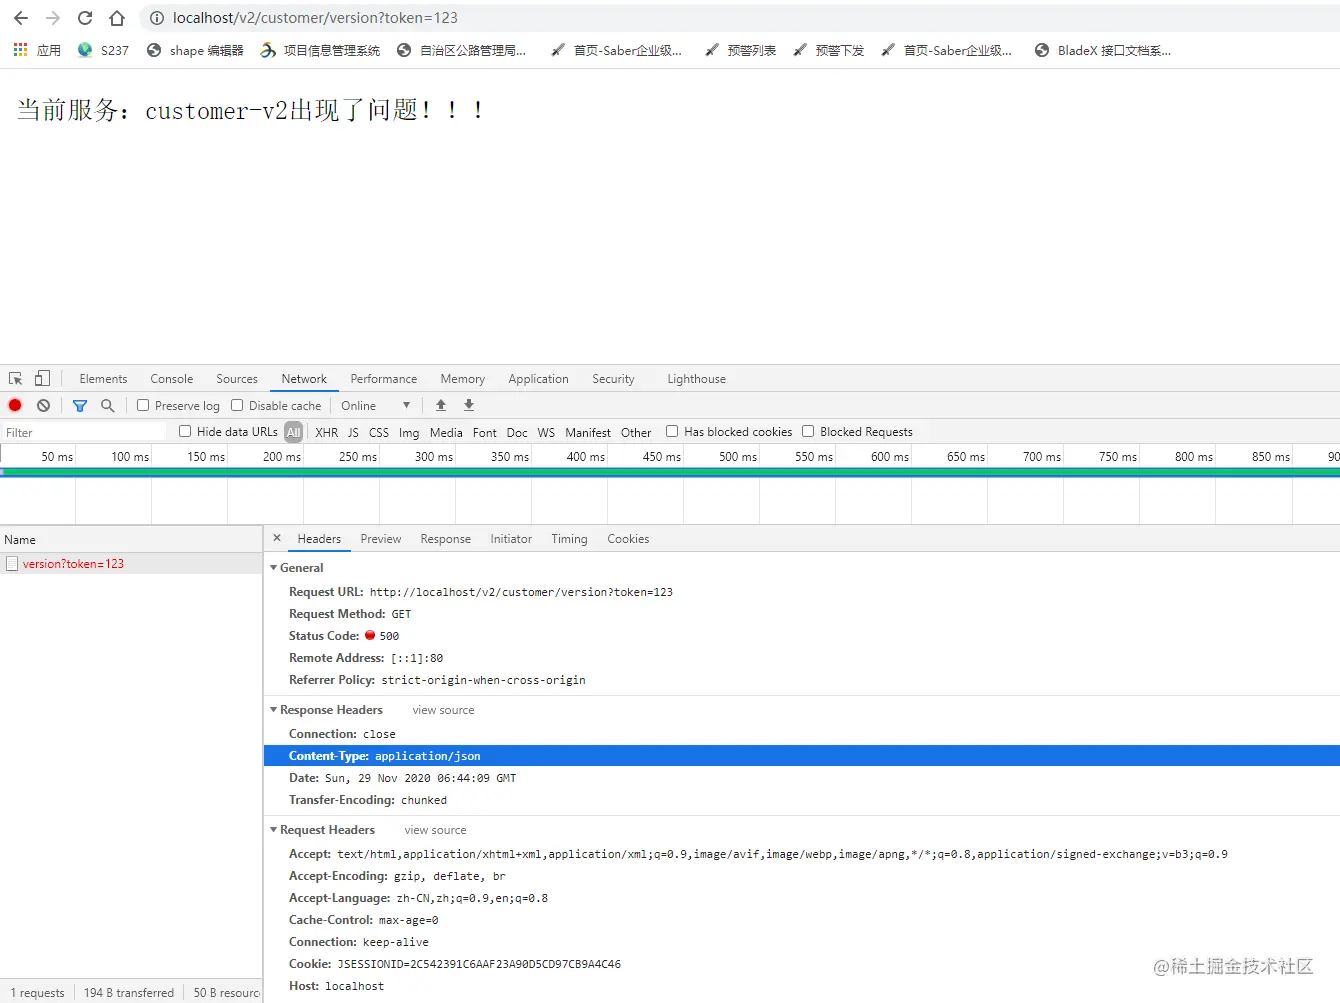1340x1003 pixels.
Task: Filter requests by Manifest type
Action: (x=588, y=432)
